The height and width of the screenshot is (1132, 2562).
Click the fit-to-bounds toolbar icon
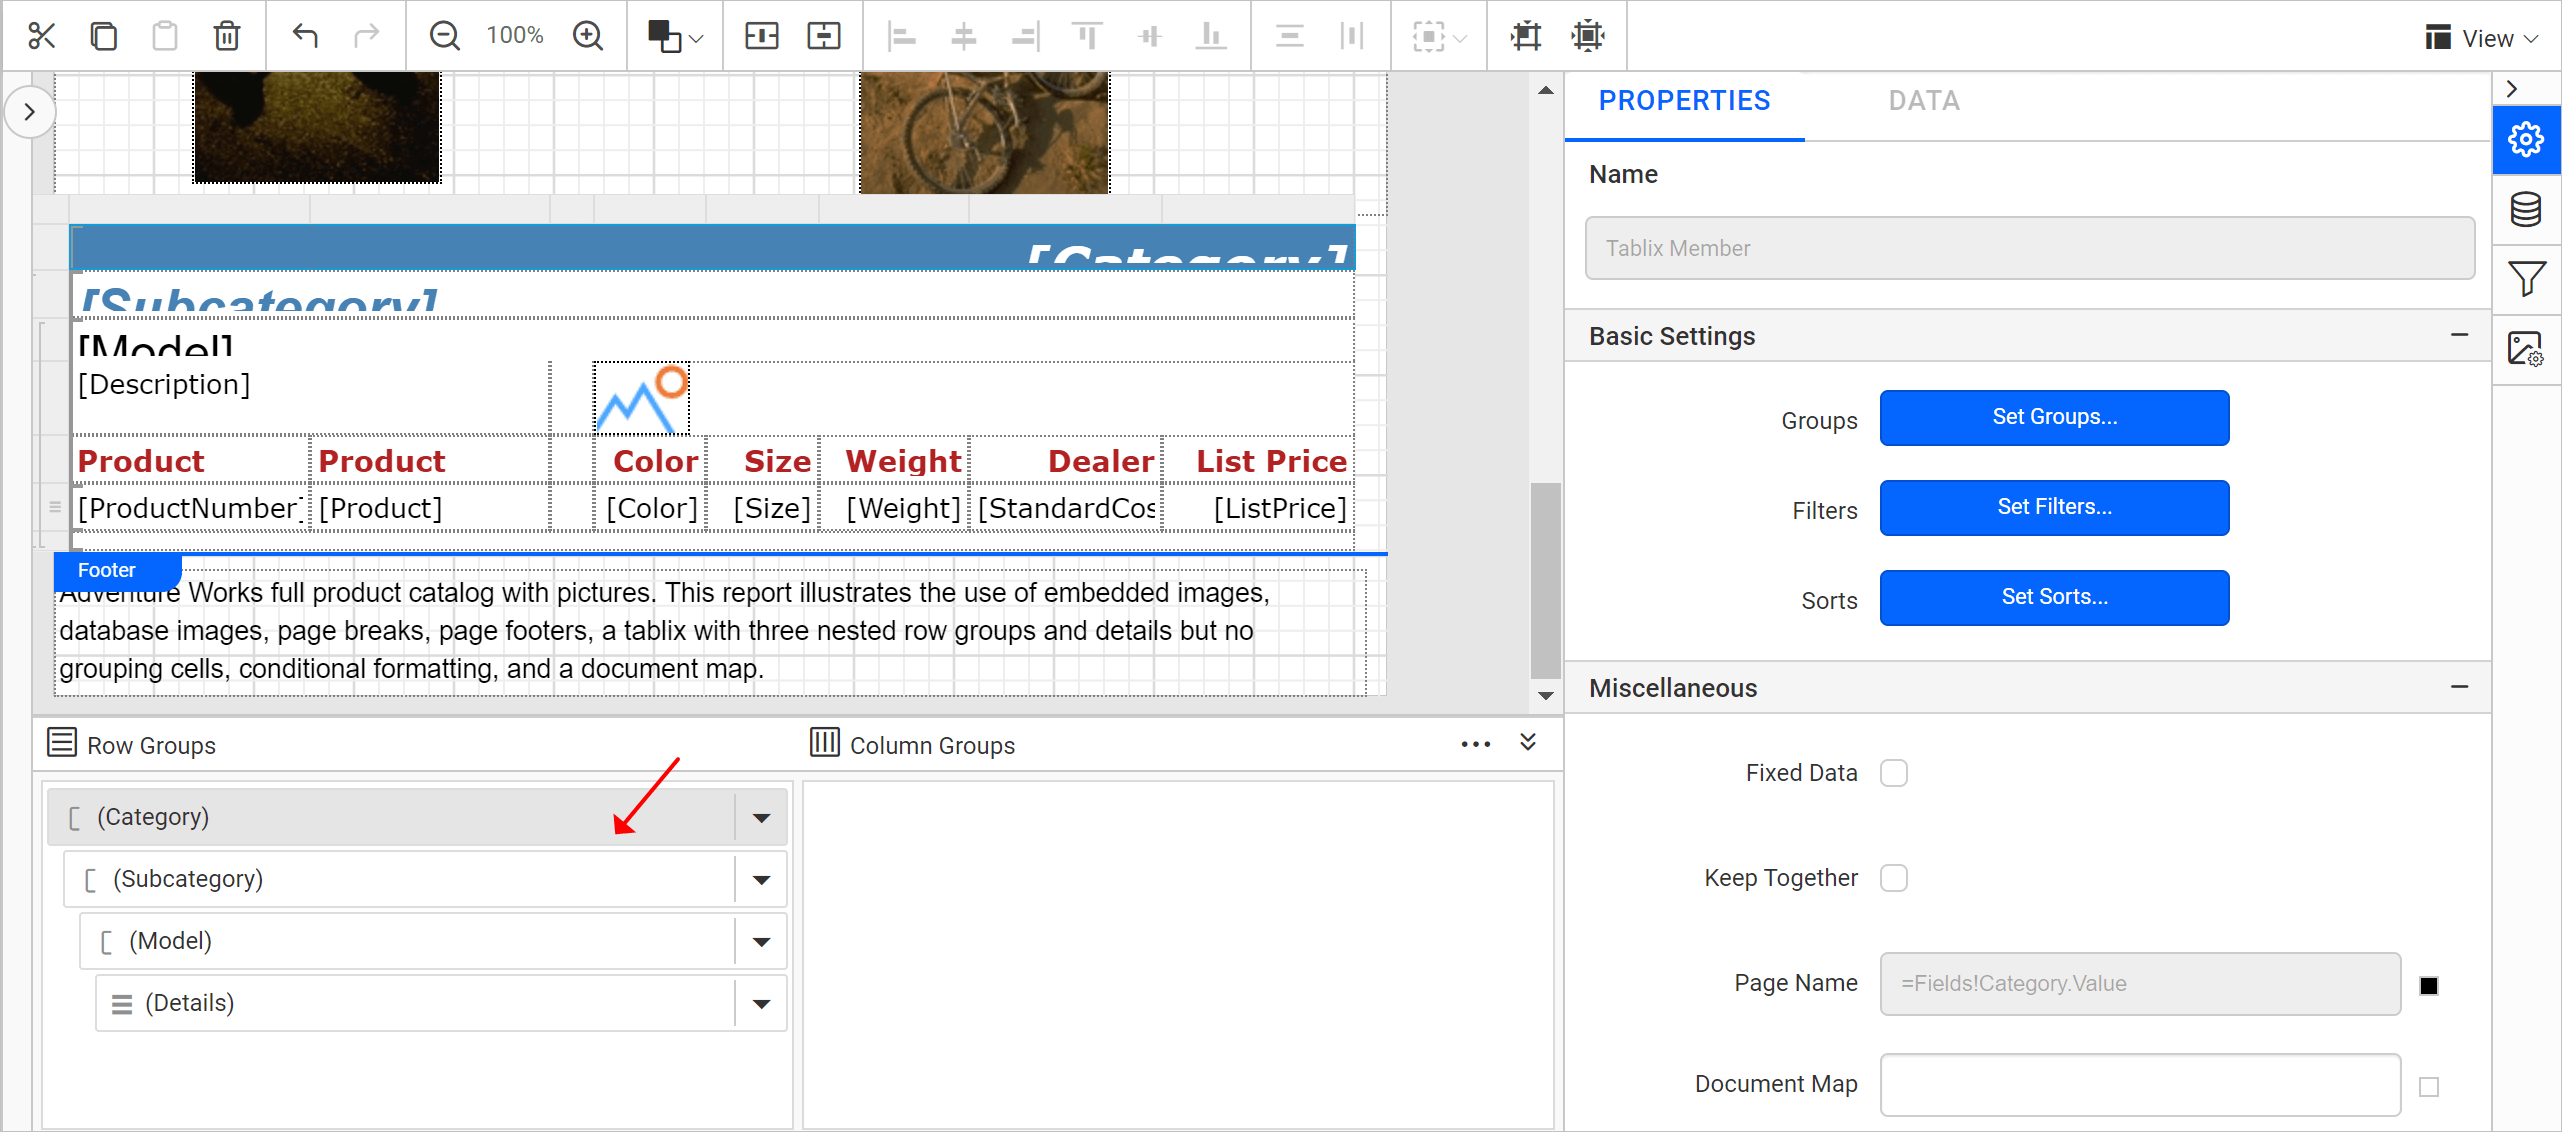click(x=1526, y=36)
